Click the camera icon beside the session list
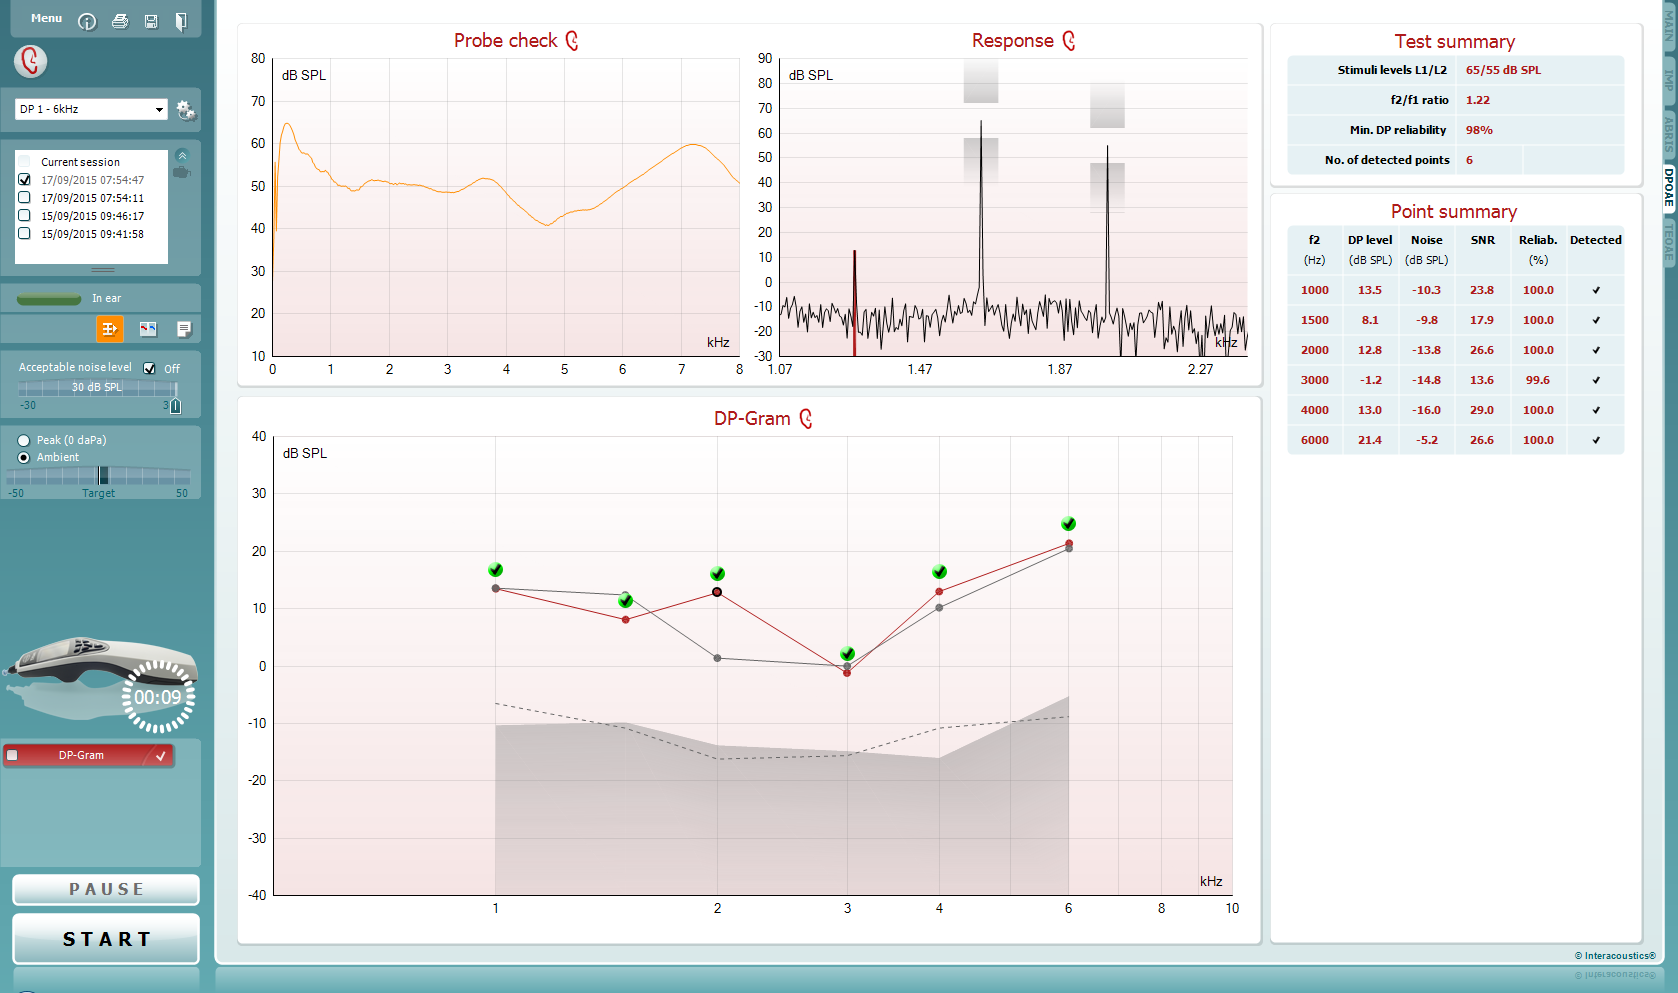Image resolution: width=1678 pixels, height=993 pixels. pyautogui.click(x=182, y=173)
